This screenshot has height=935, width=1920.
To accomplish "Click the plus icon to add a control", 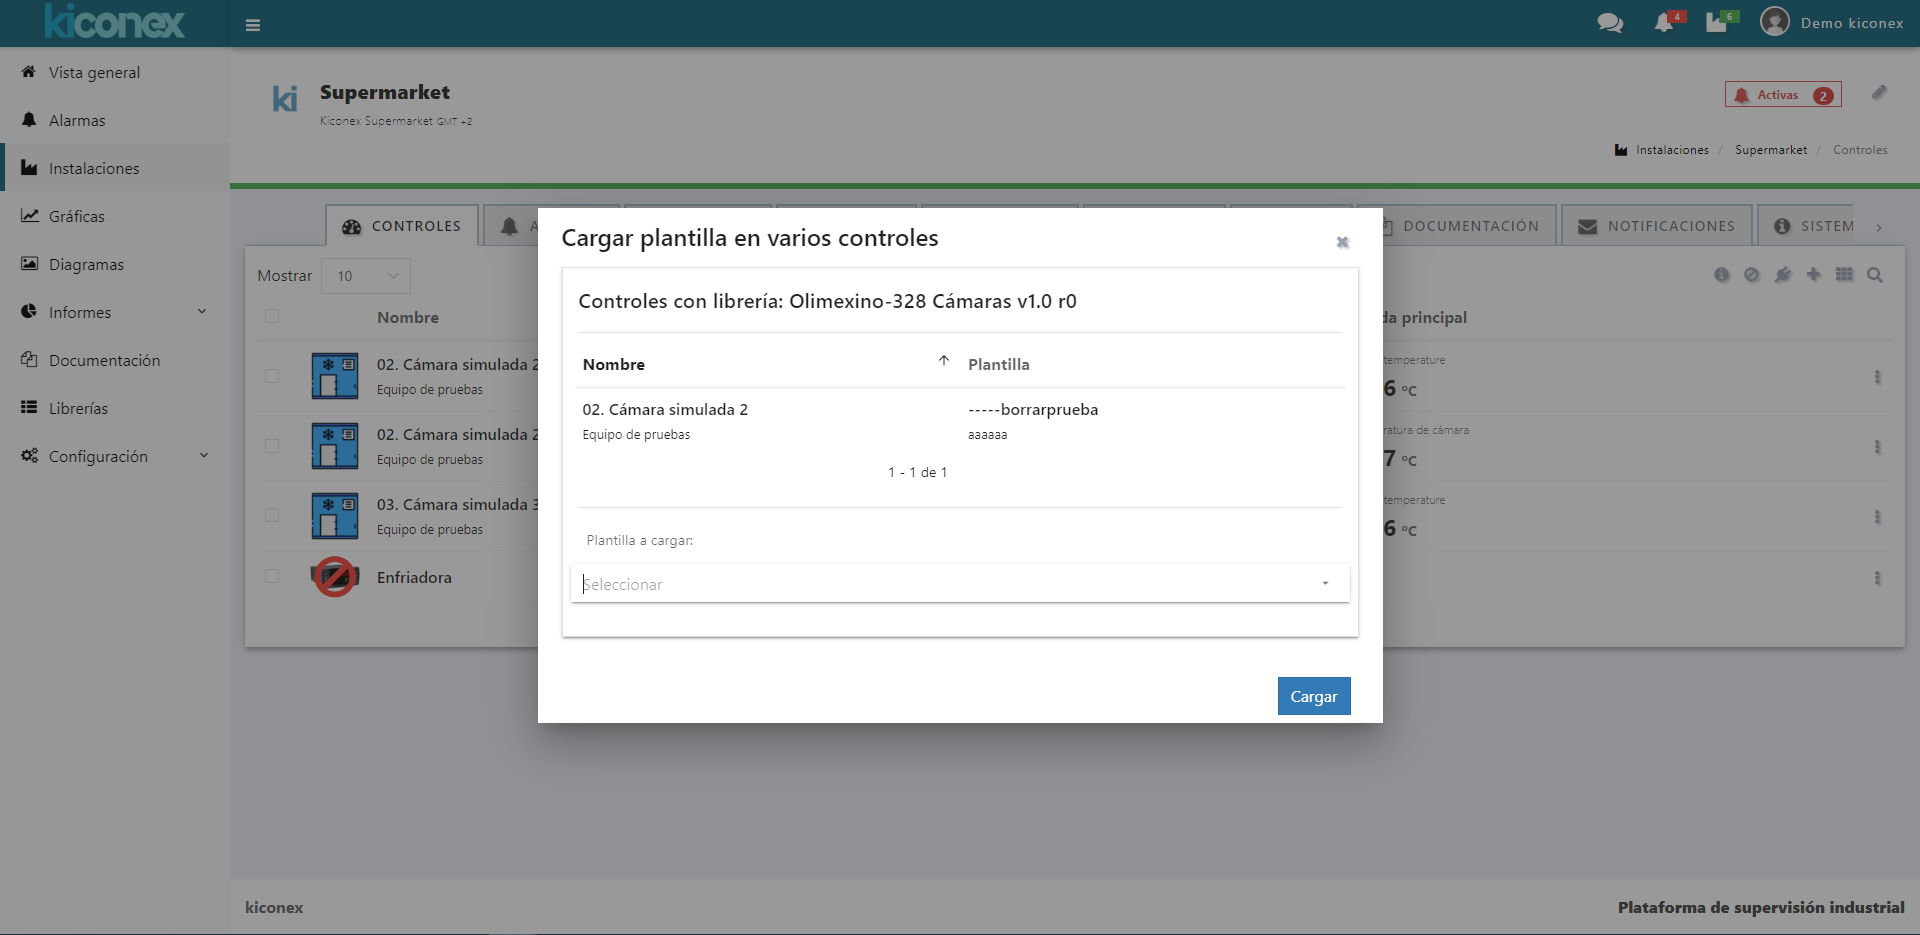I will click(1813, 275).
